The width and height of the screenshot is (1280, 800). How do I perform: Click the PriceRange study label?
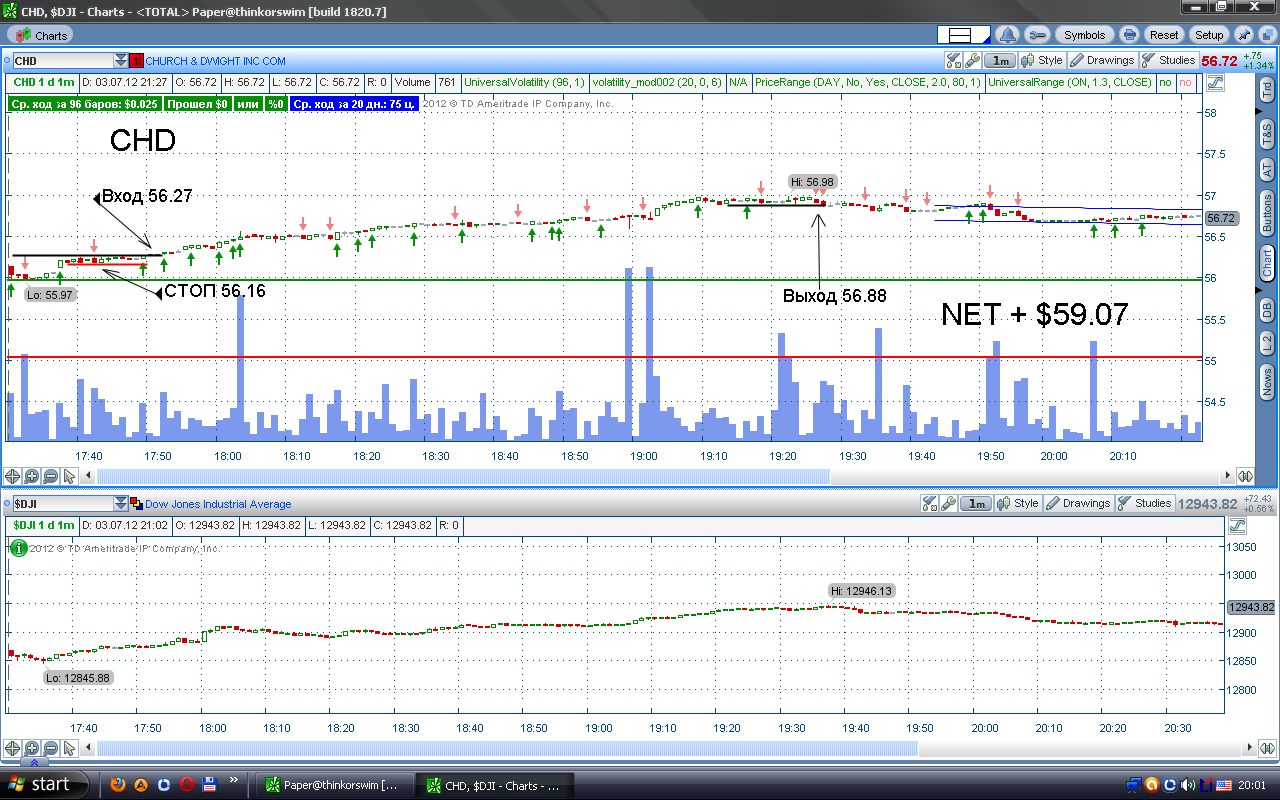pyautogui.click(x=869, y=82)
